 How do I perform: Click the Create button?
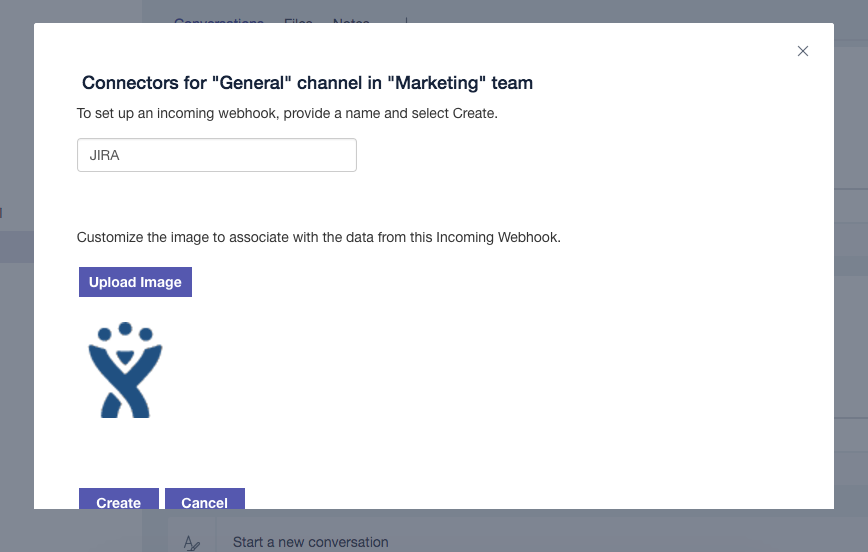tap(118, 499)
